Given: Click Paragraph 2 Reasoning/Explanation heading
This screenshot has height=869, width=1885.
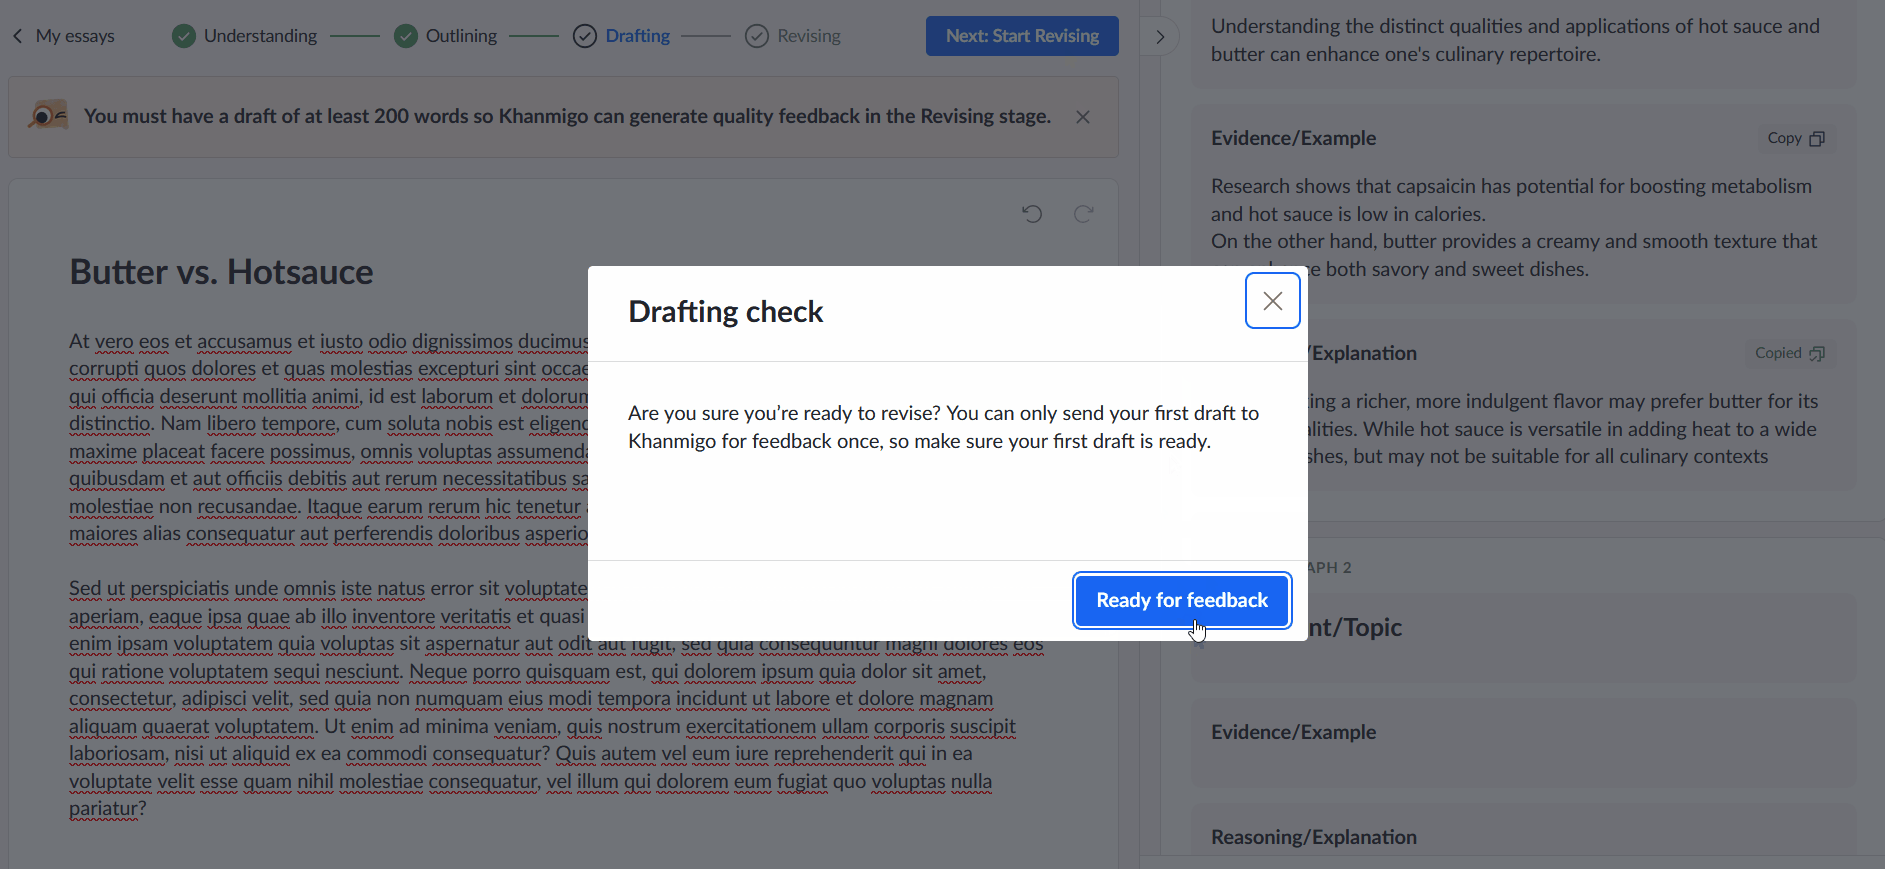Looking at the screenshot, I should pos(1313,837).
